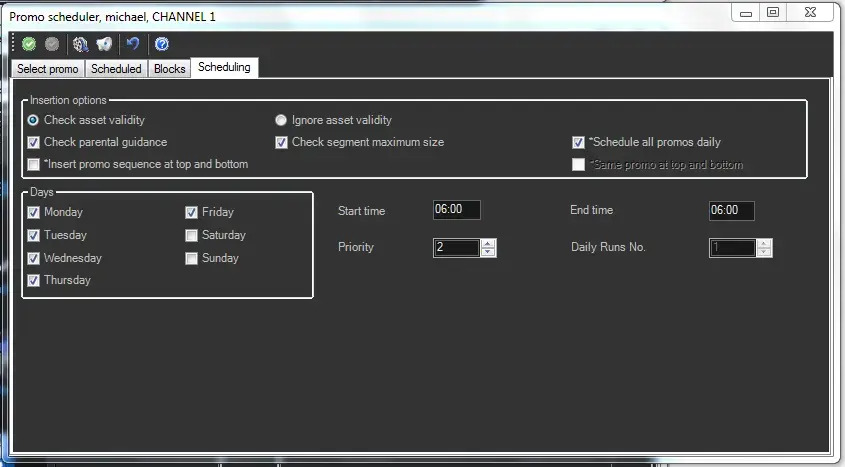Go to the Scheduled tab
The image size is (845, 467).
pos(116,69)
